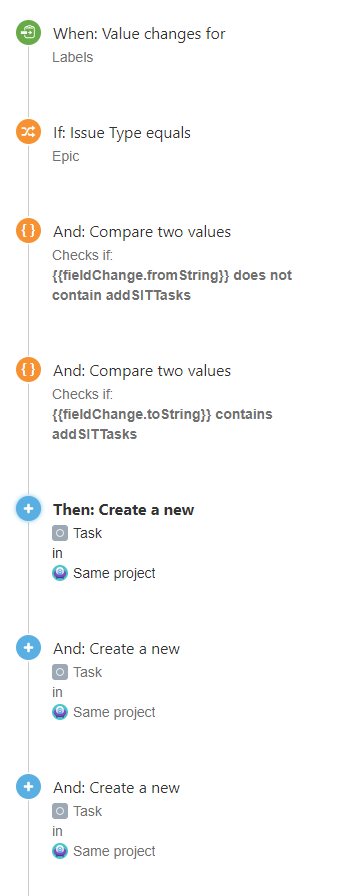Select the fromString does not contain condition text
This screenshot has width=362, height=896.
[x=172, y=285]
